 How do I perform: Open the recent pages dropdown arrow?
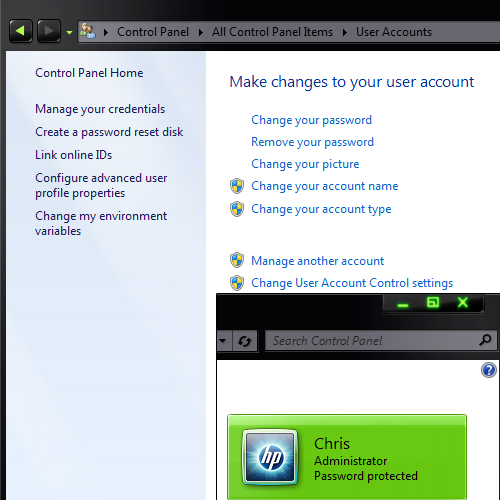pos(69,32)
